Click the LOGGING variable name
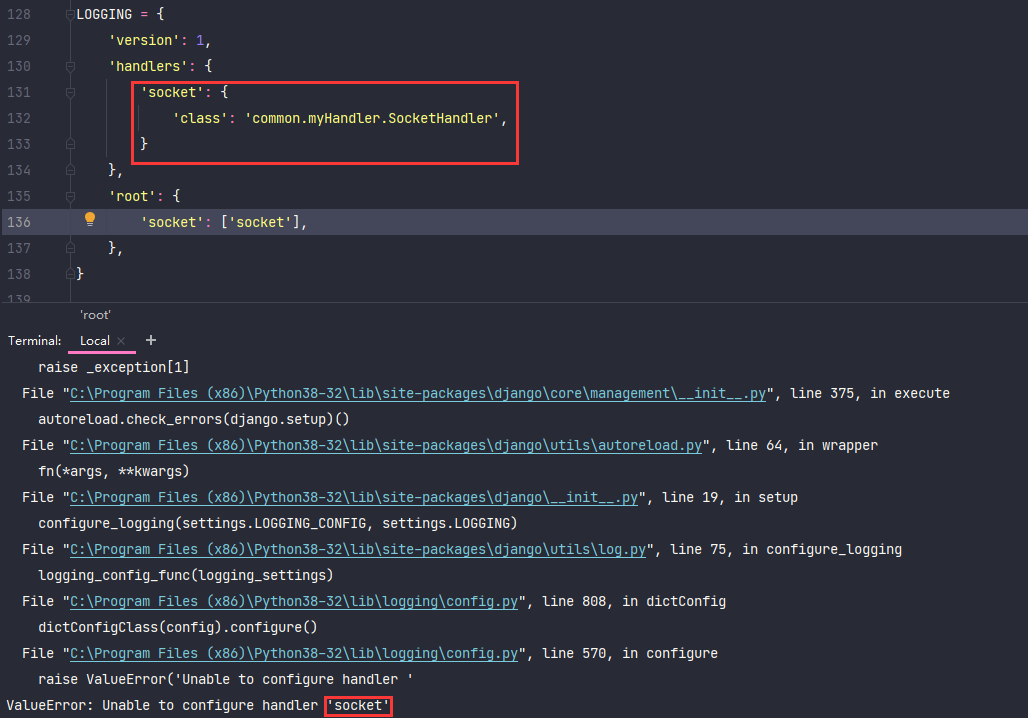Image resolution: width=1028 pixels, height=718 pixels. click(x=104, y=14)
